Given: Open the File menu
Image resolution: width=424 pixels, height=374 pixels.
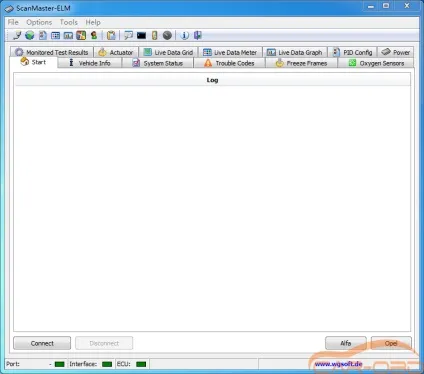Looking at the screenshot, I should coord(13,22).
